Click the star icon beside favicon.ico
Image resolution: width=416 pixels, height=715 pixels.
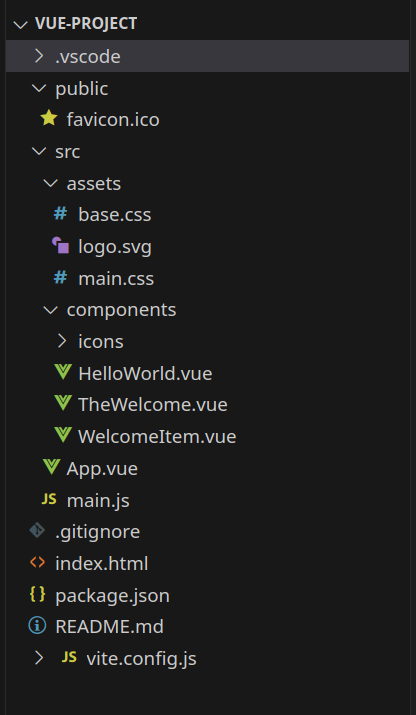[x=49, y=119]
